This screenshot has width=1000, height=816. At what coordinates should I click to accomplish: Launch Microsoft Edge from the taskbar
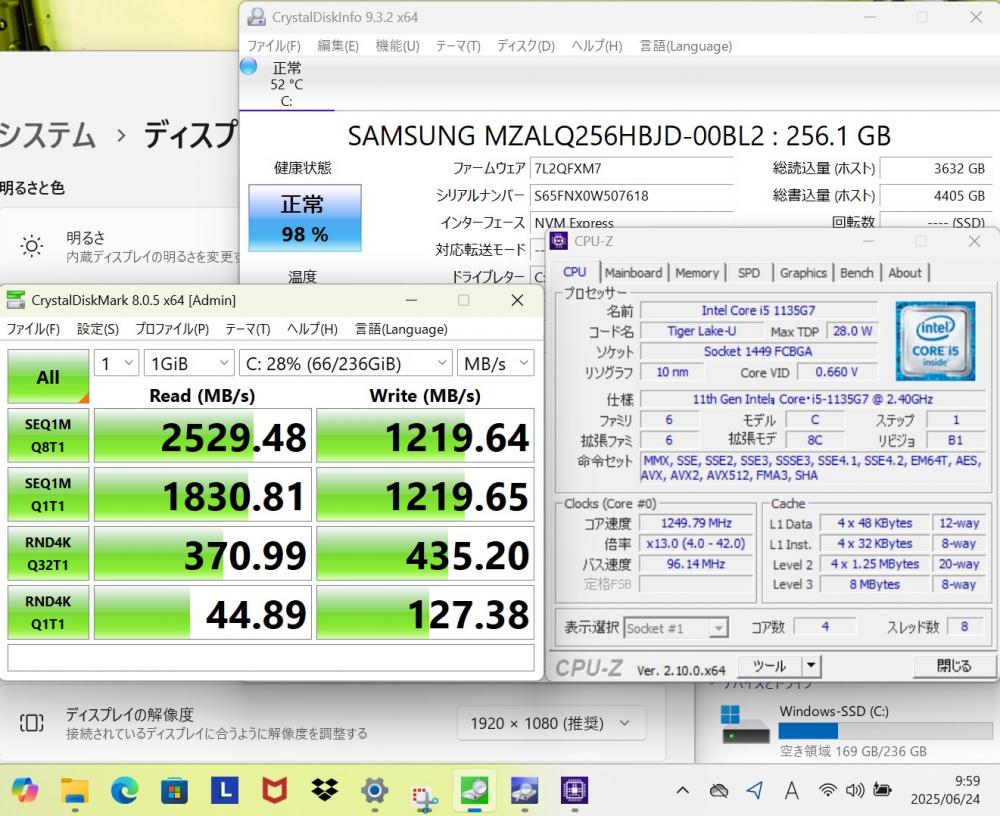coord(124,790)
